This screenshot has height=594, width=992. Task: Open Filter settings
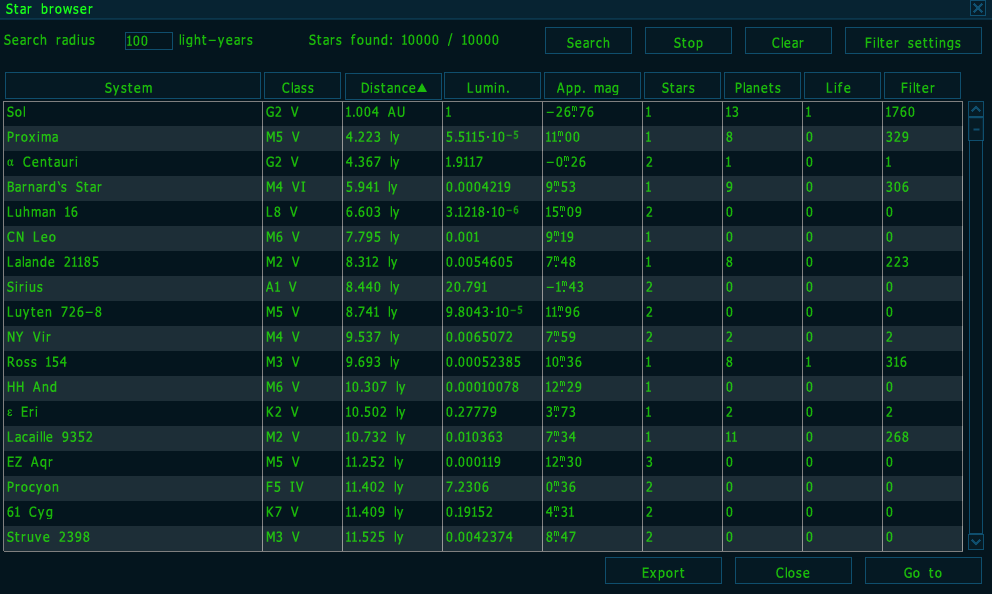(913, 41)
